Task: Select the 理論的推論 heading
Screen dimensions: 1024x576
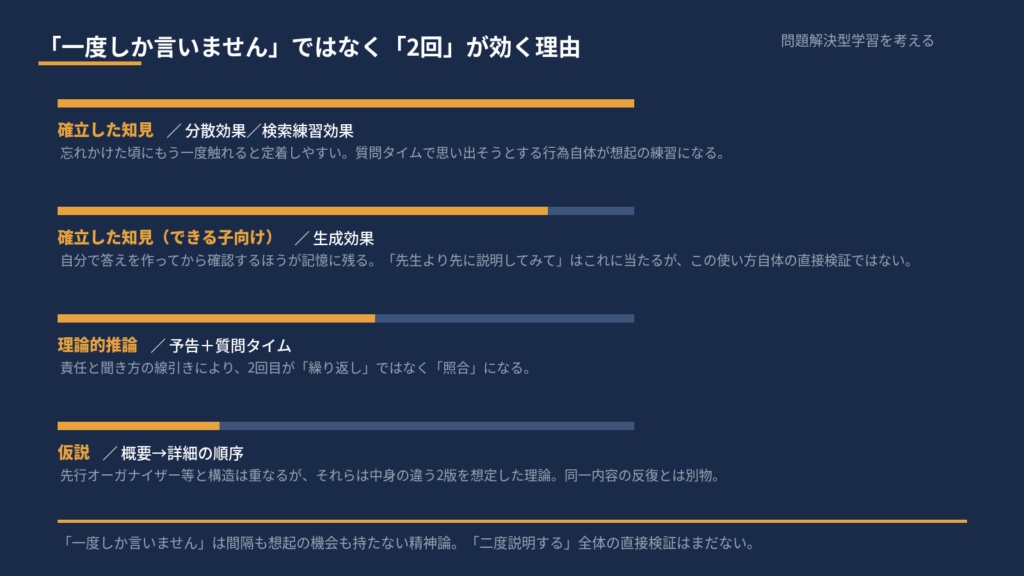Action: coord(97,345)
